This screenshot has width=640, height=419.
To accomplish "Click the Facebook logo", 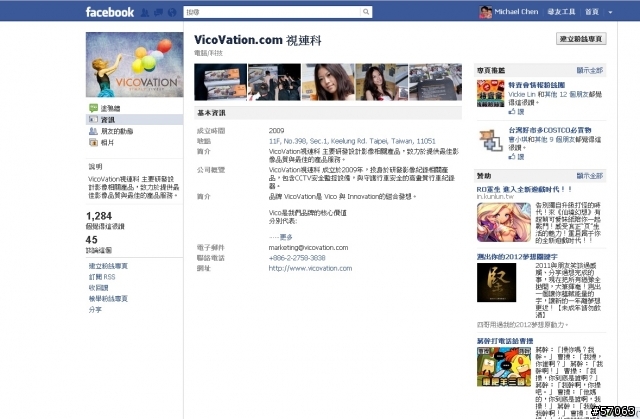I will [x=109, y=12].
